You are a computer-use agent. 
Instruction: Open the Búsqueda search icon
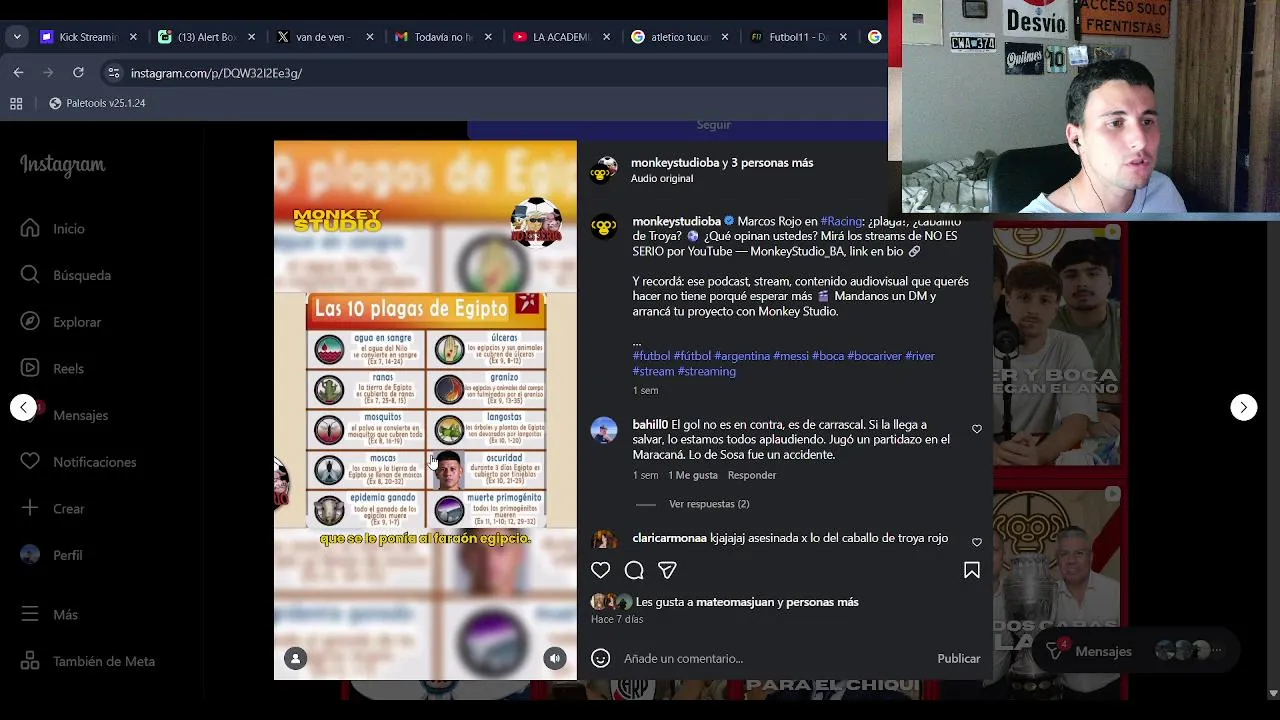coord(30,275)
